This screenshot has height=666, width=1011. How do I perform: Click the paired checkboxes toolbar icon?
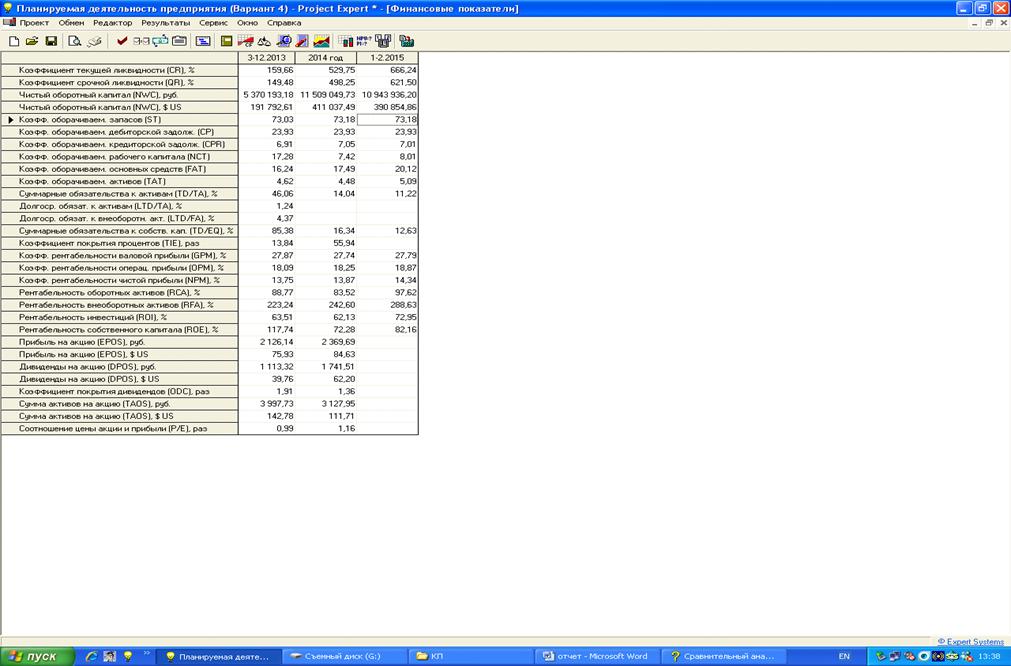click(141, 41)
